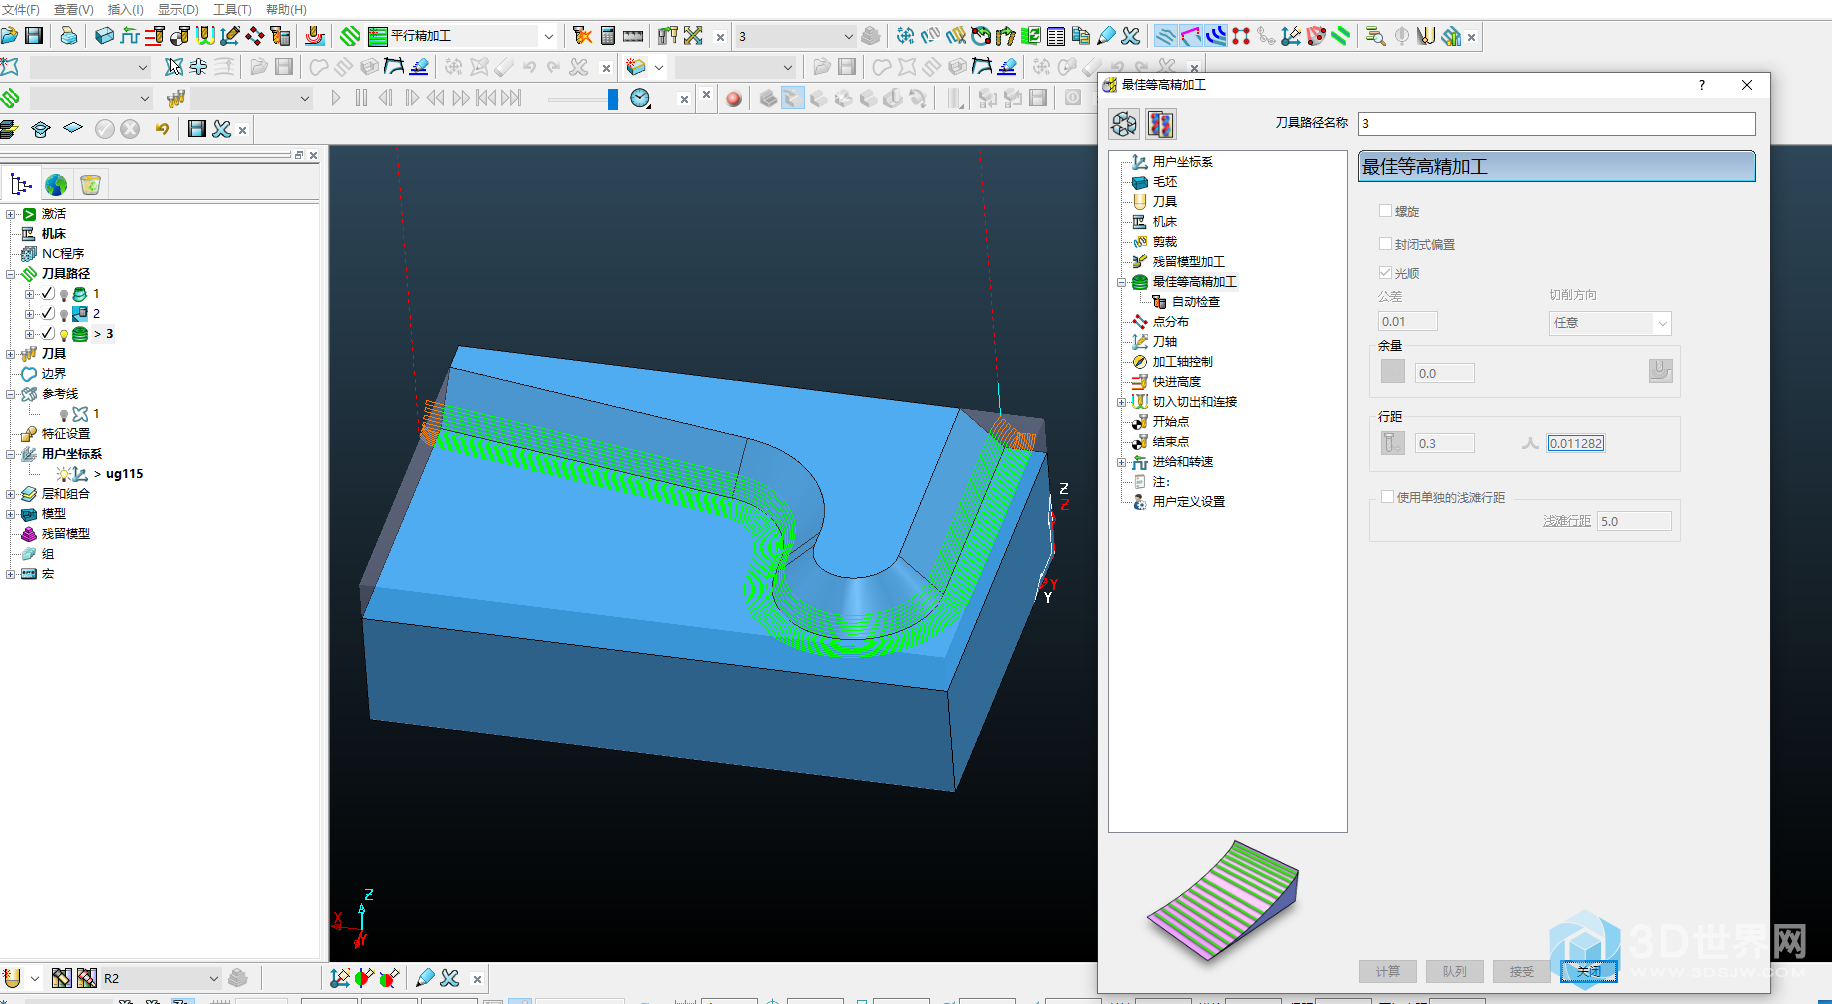Expand 进给和转速 in dialog tree
The width and height of the screenshot is (1832, 1004).
1122,462
